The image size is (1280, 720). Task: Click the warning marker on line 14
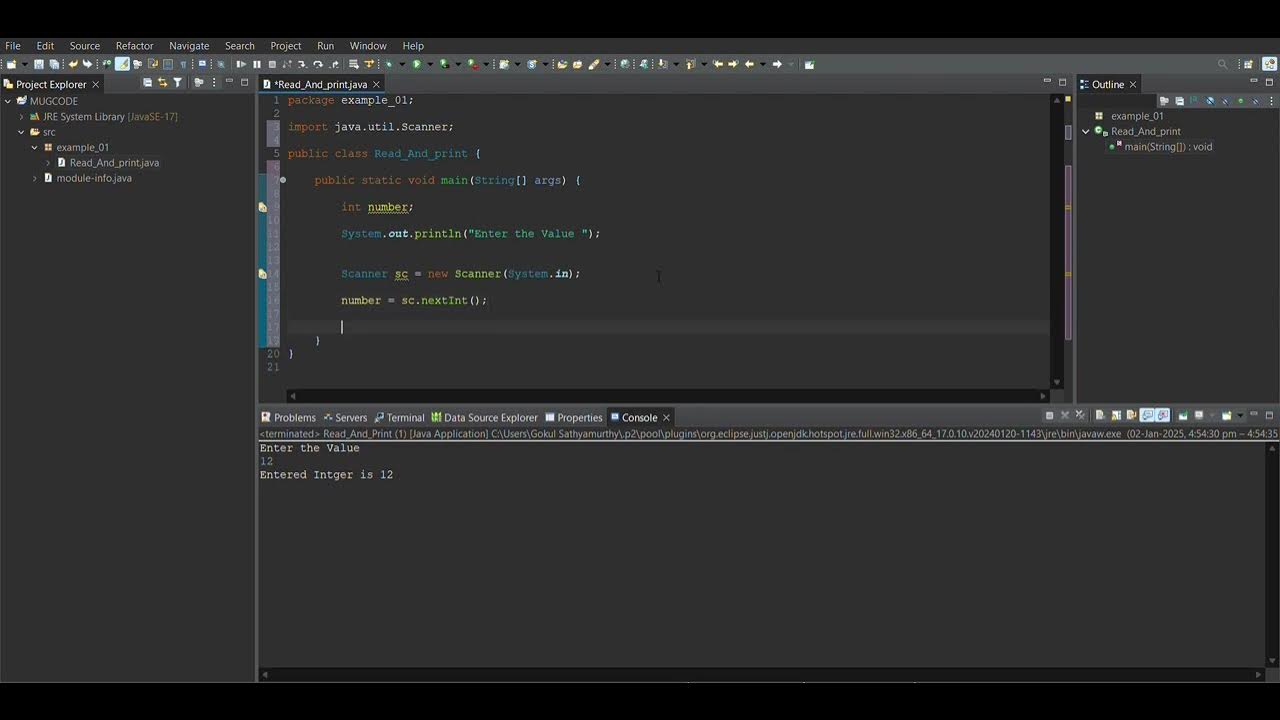coord(263,273)
